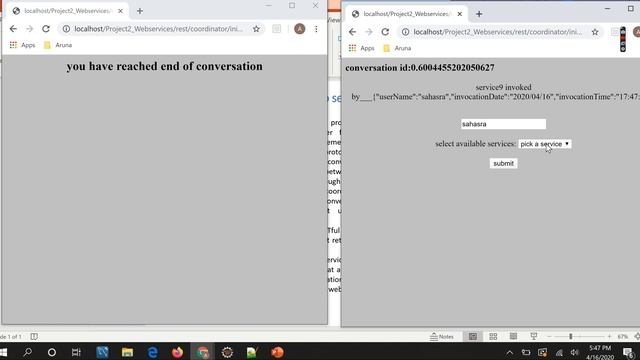Close the tab in left browser window
Image resolution: width=640 pixels, height=360 pixels.
tap(120, 11)
